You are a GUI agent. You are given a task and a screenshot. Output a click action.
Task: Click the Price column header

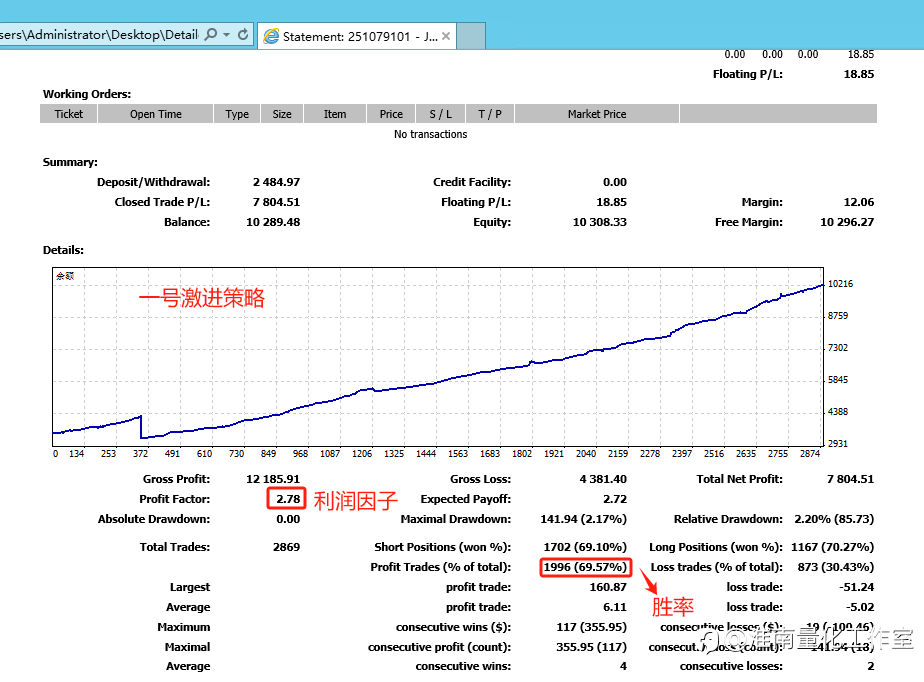pyautogui.click(x=391, y=114)
